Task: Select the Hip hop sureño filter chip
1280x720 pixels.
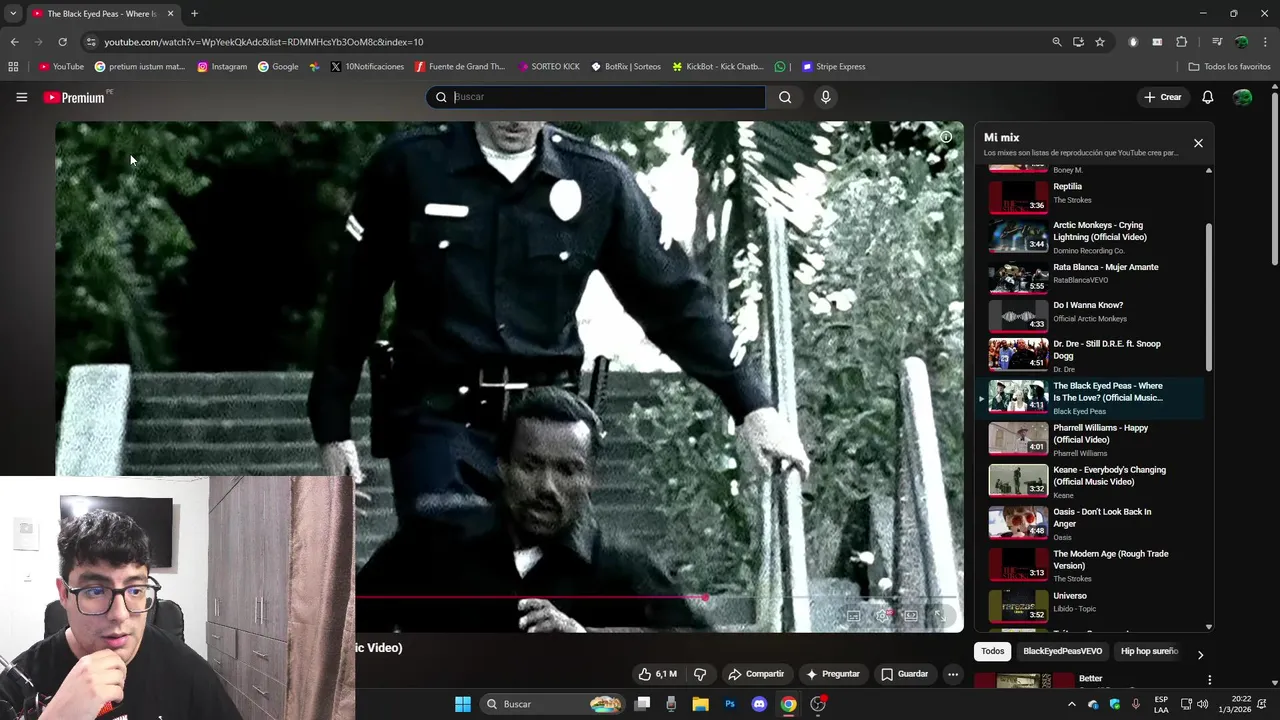Action: (x=1149, y=651)
